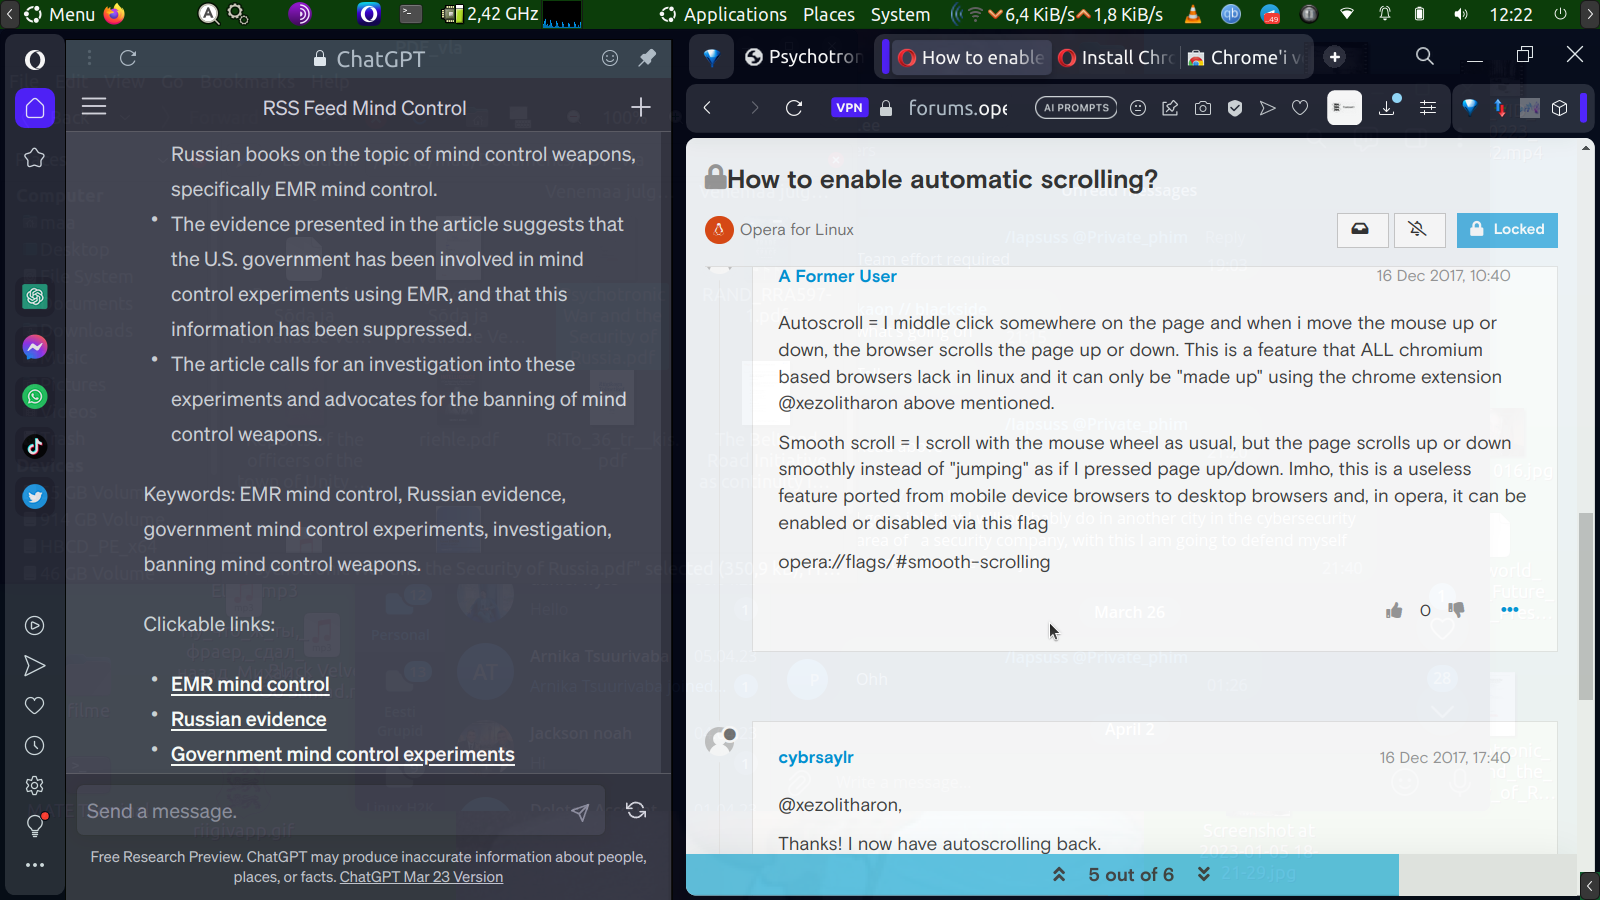Pin the ChatGPT sidebar panel

(647, 58)
